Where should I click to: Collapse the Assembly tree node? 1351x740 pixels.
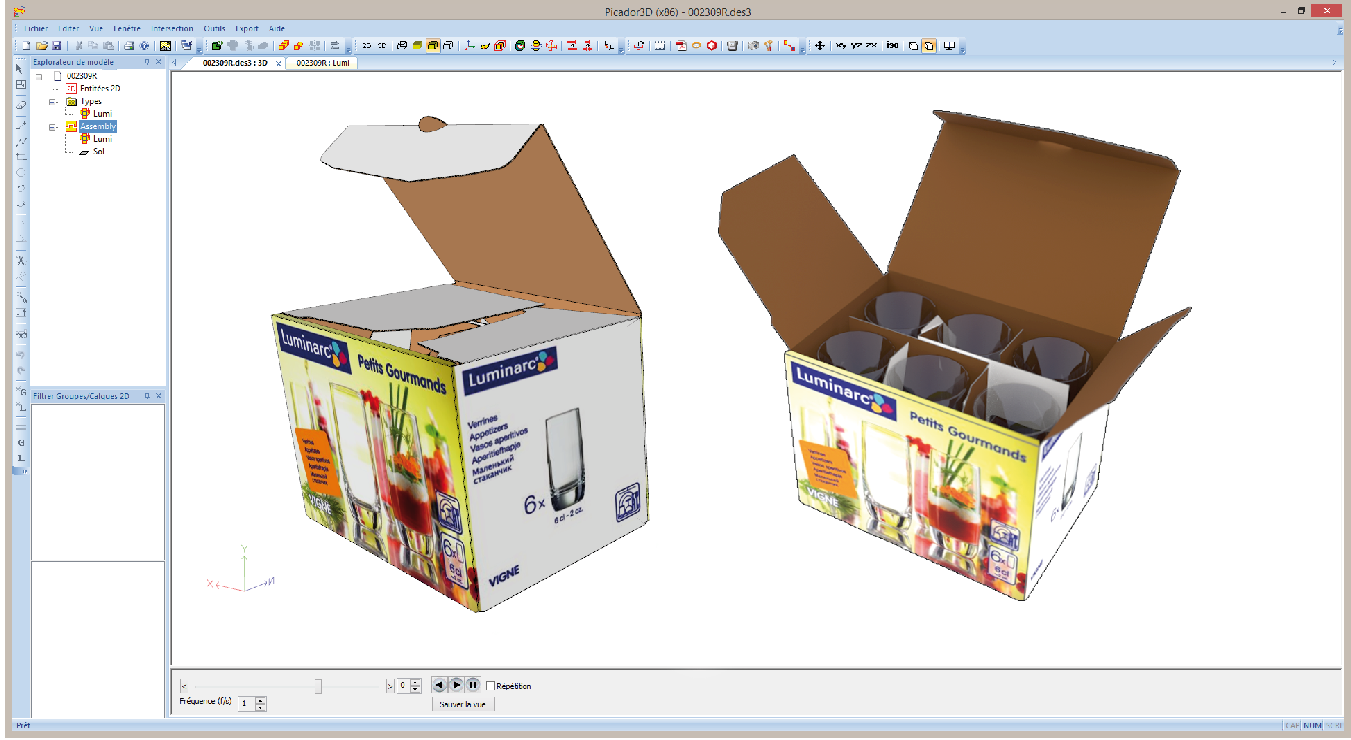[52, 127]
